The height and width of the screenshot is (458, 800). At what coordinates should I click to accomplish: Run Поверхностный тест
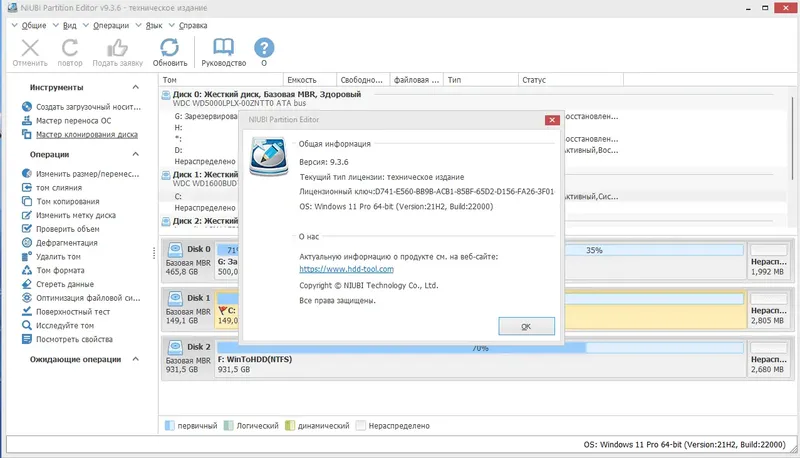click(66, 312)
